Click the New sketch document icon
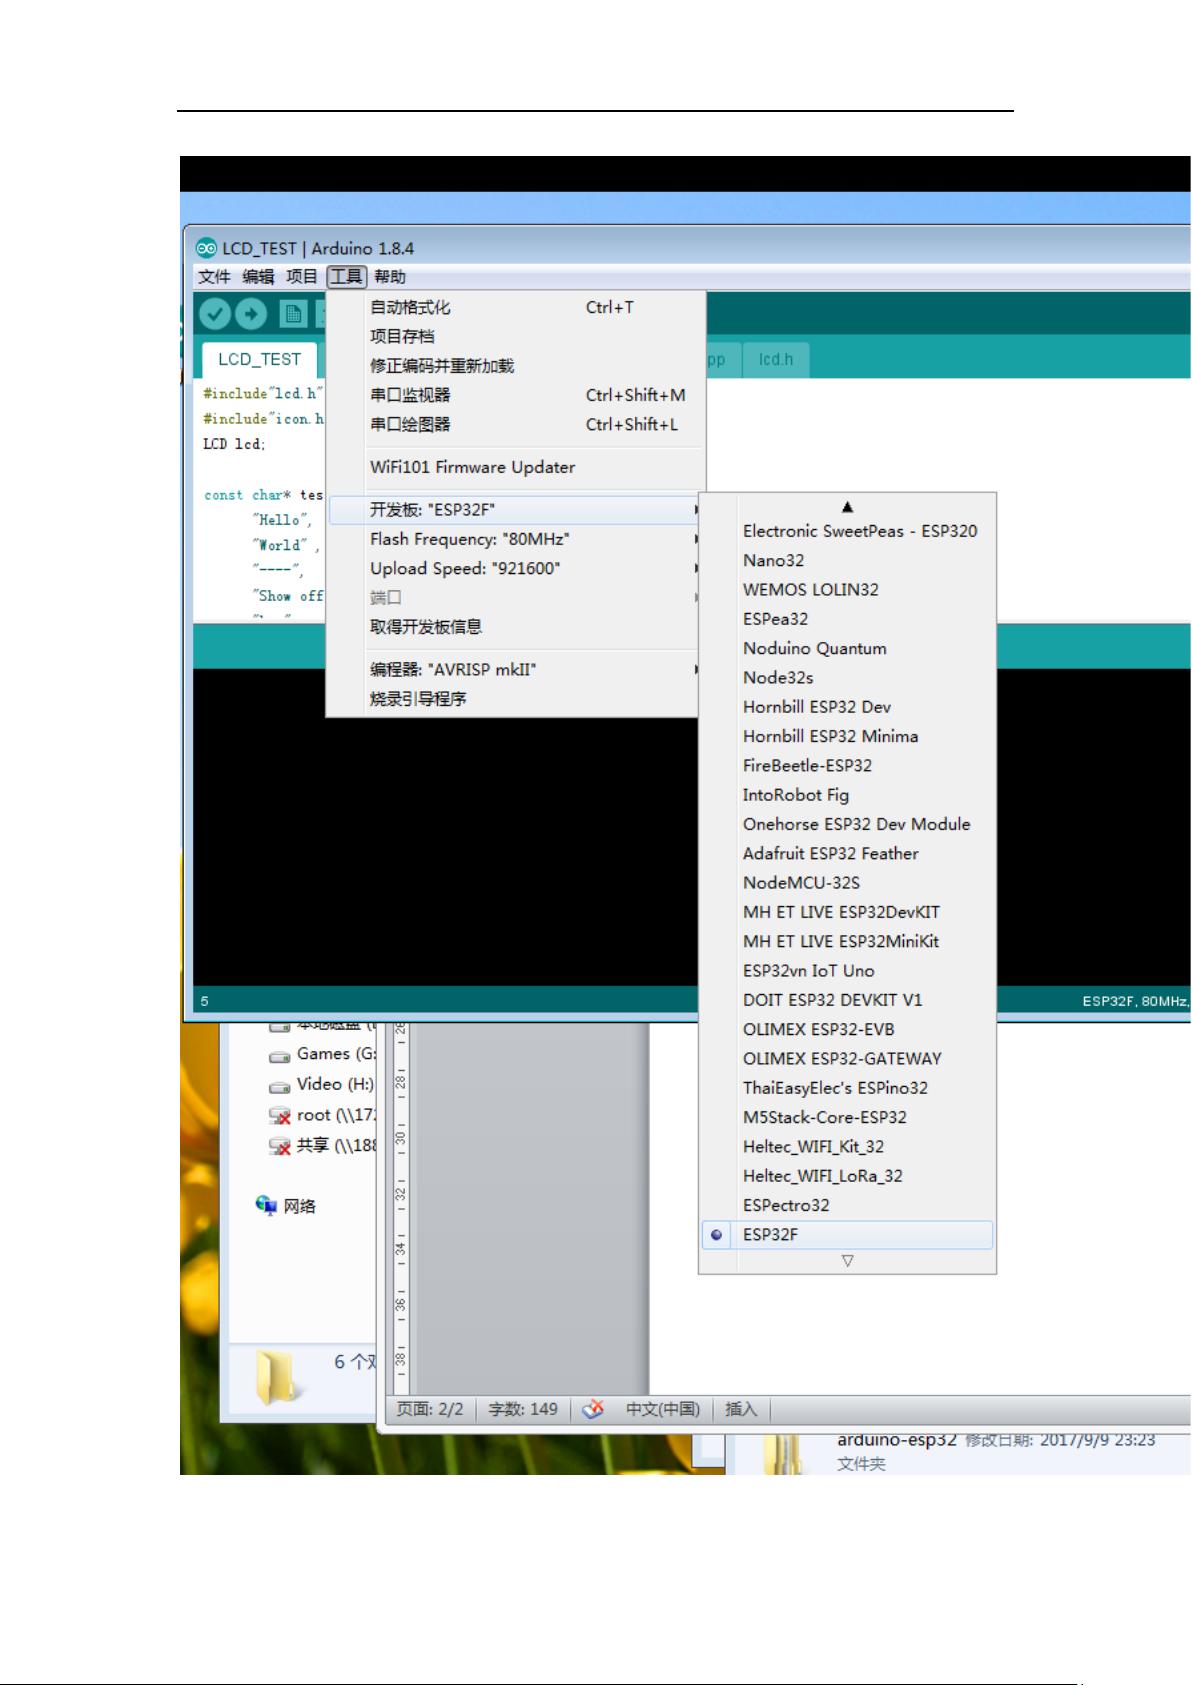Screen dimensions: 1192x1685 (292, 314)
